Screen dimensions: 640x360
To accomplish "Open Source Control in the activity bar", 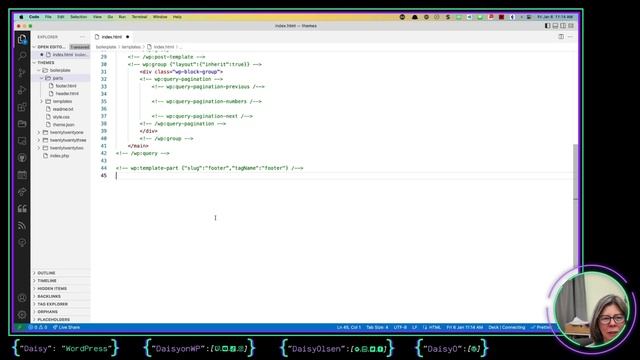I will (22, 73).
